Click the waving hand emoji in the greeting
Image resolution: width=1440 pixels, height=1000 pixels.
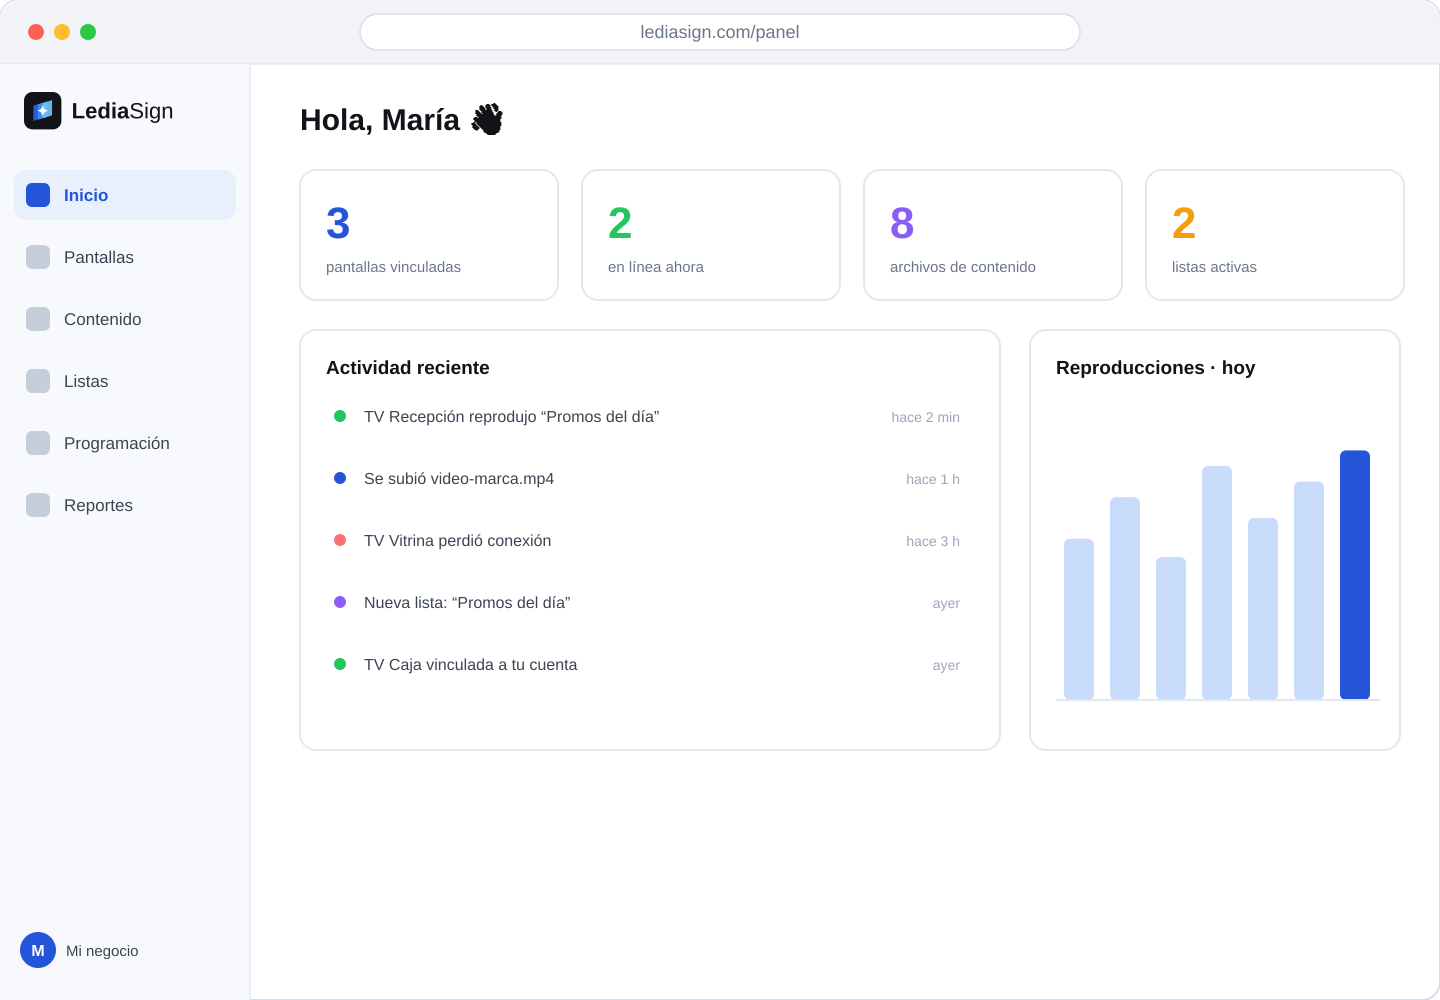pos(487,120)
